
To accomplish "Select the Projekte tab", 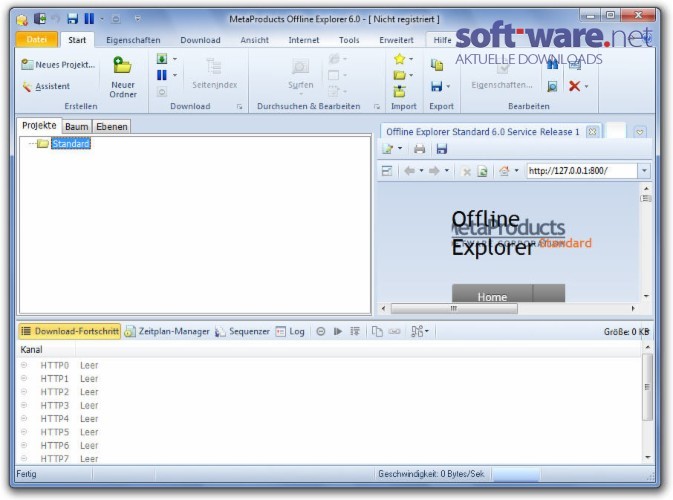I will click(x=39, y=125).
